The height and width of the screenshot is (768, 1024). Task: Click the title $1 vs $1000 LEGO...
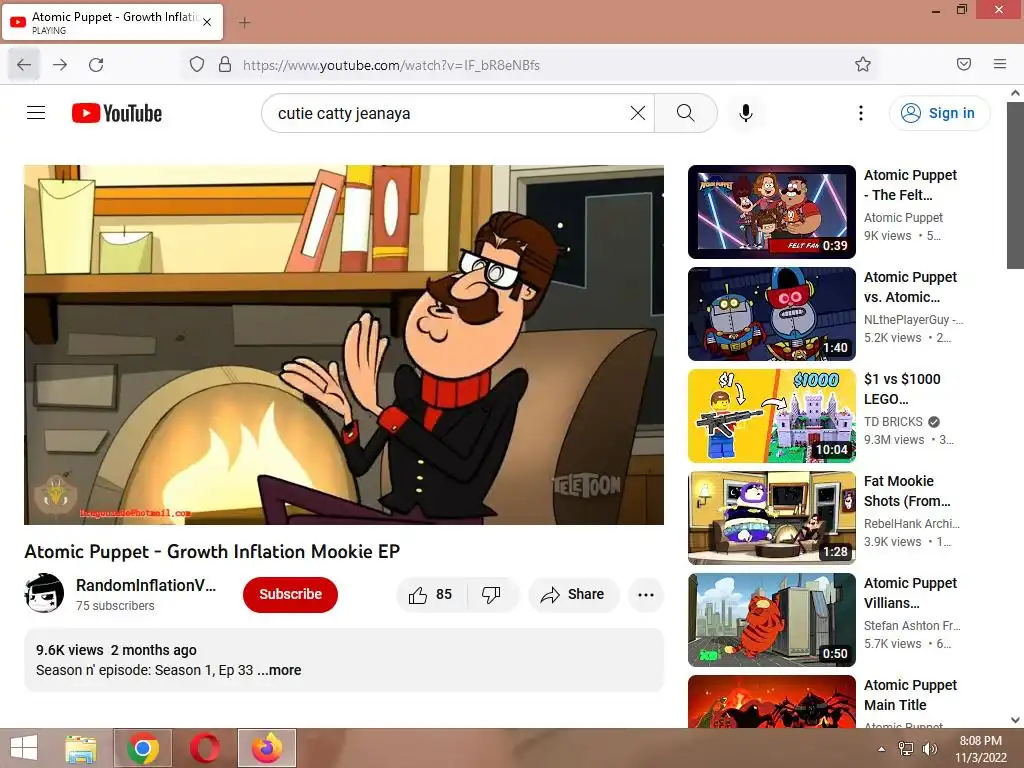pyautogui.click(x=902, y=389)
